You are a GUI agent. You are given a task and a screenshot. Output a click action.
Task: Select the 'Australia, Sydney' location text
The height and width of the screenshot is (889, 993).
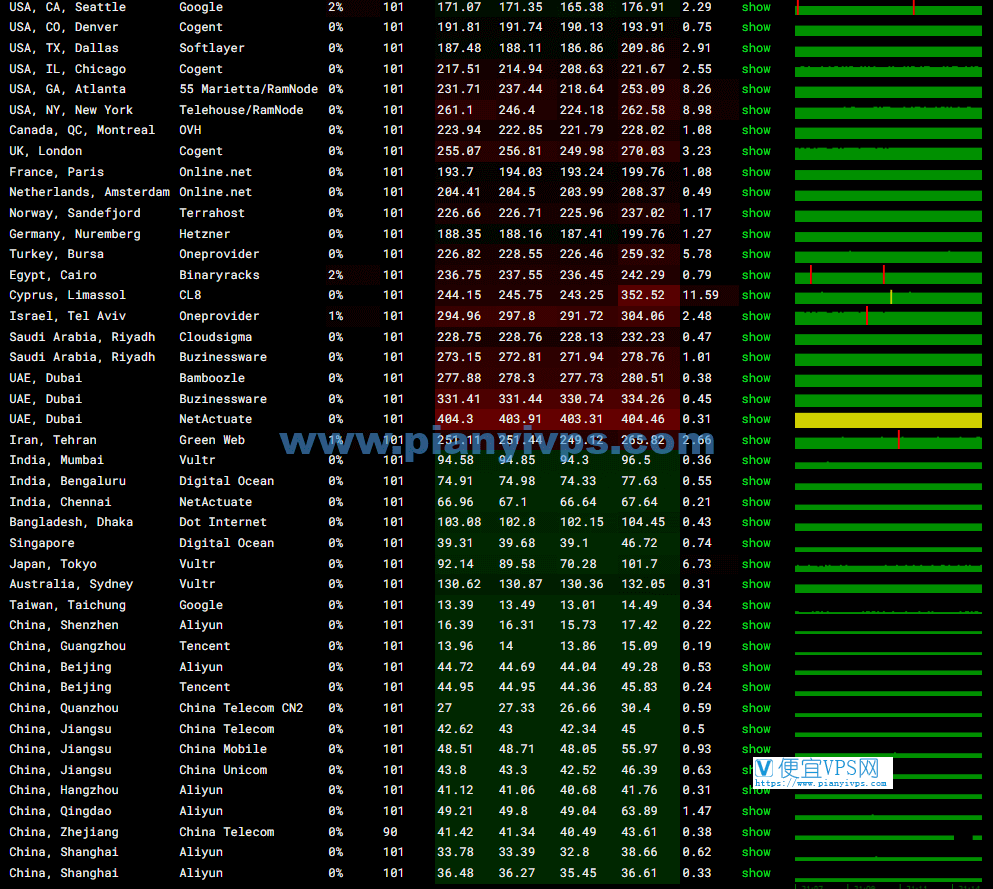coord(71,584)
